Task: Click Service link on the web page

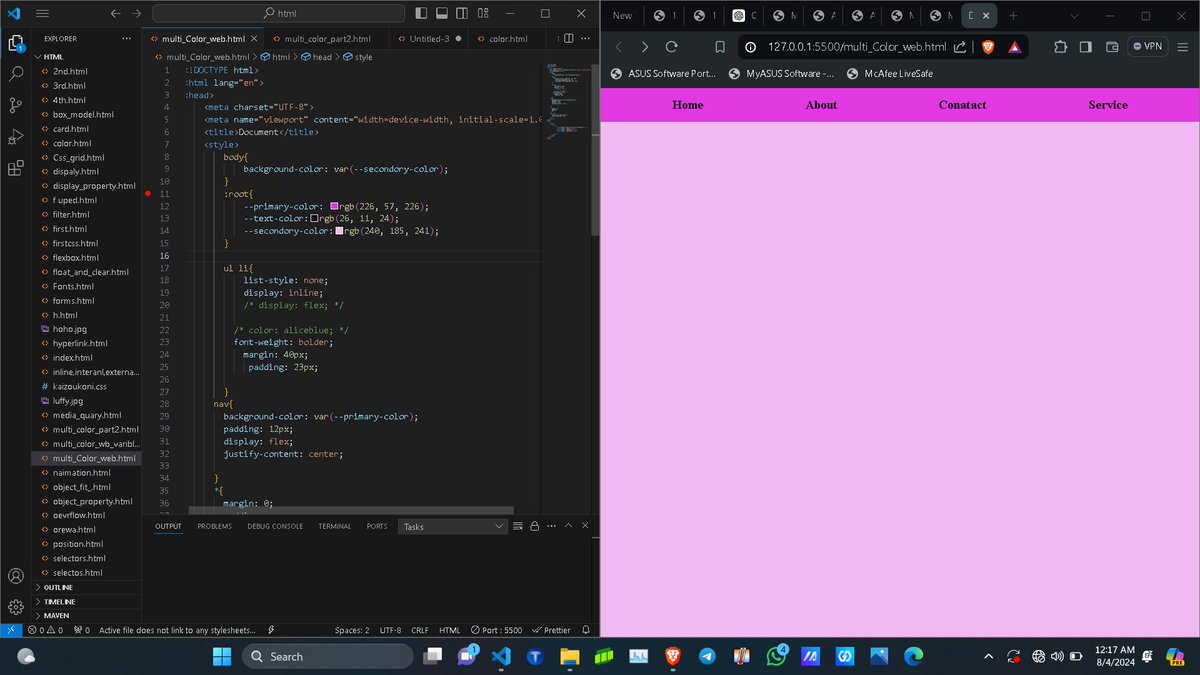Action: point(1108,105)
